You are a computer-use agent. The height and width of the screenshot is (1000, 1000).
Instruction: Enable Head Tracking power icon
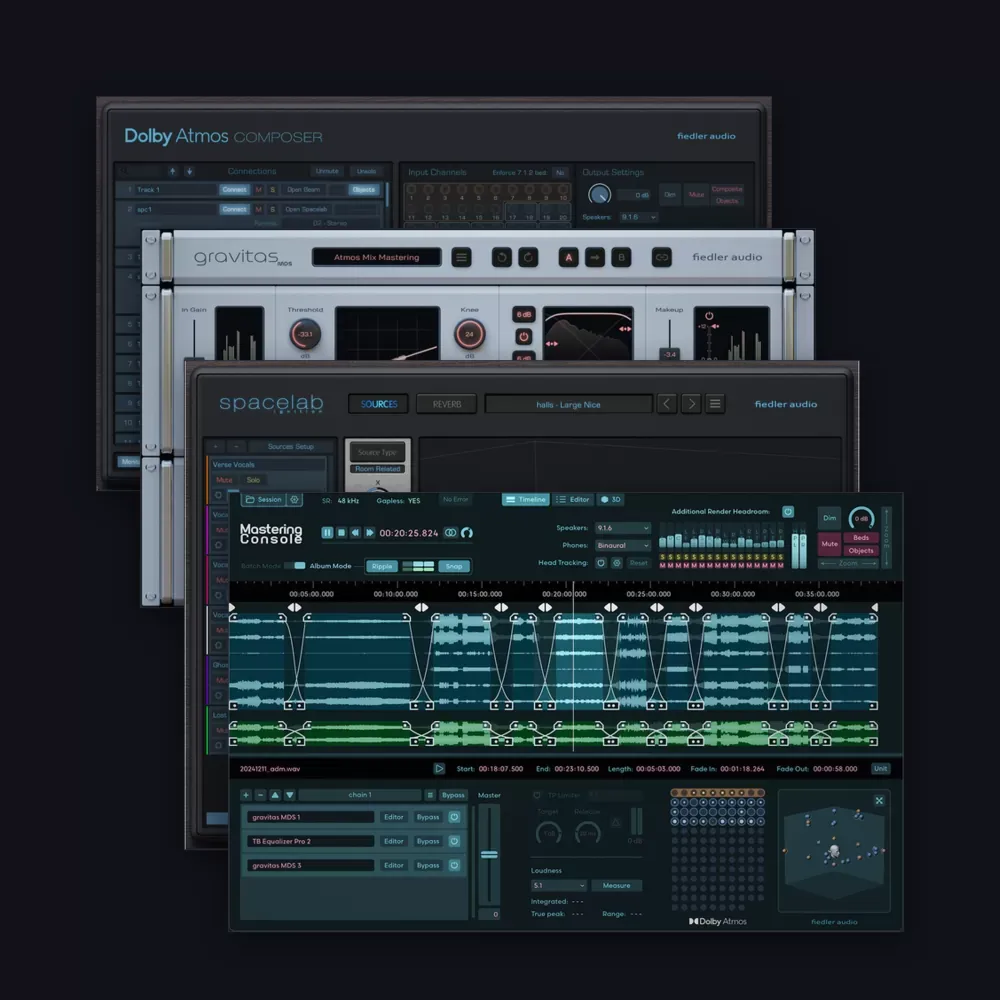(601, 562)
